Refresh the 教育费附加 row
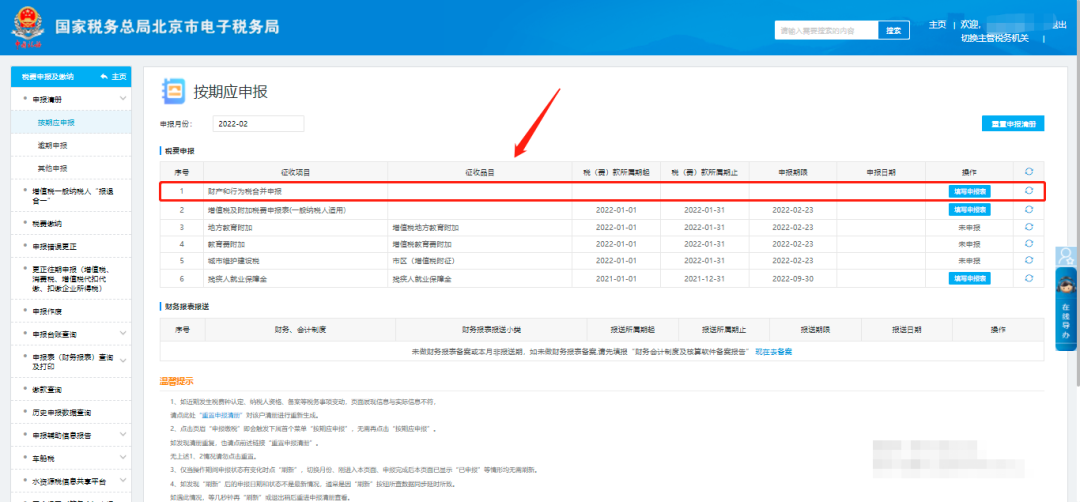1080x502 pixels. (x=1029, y=244)
